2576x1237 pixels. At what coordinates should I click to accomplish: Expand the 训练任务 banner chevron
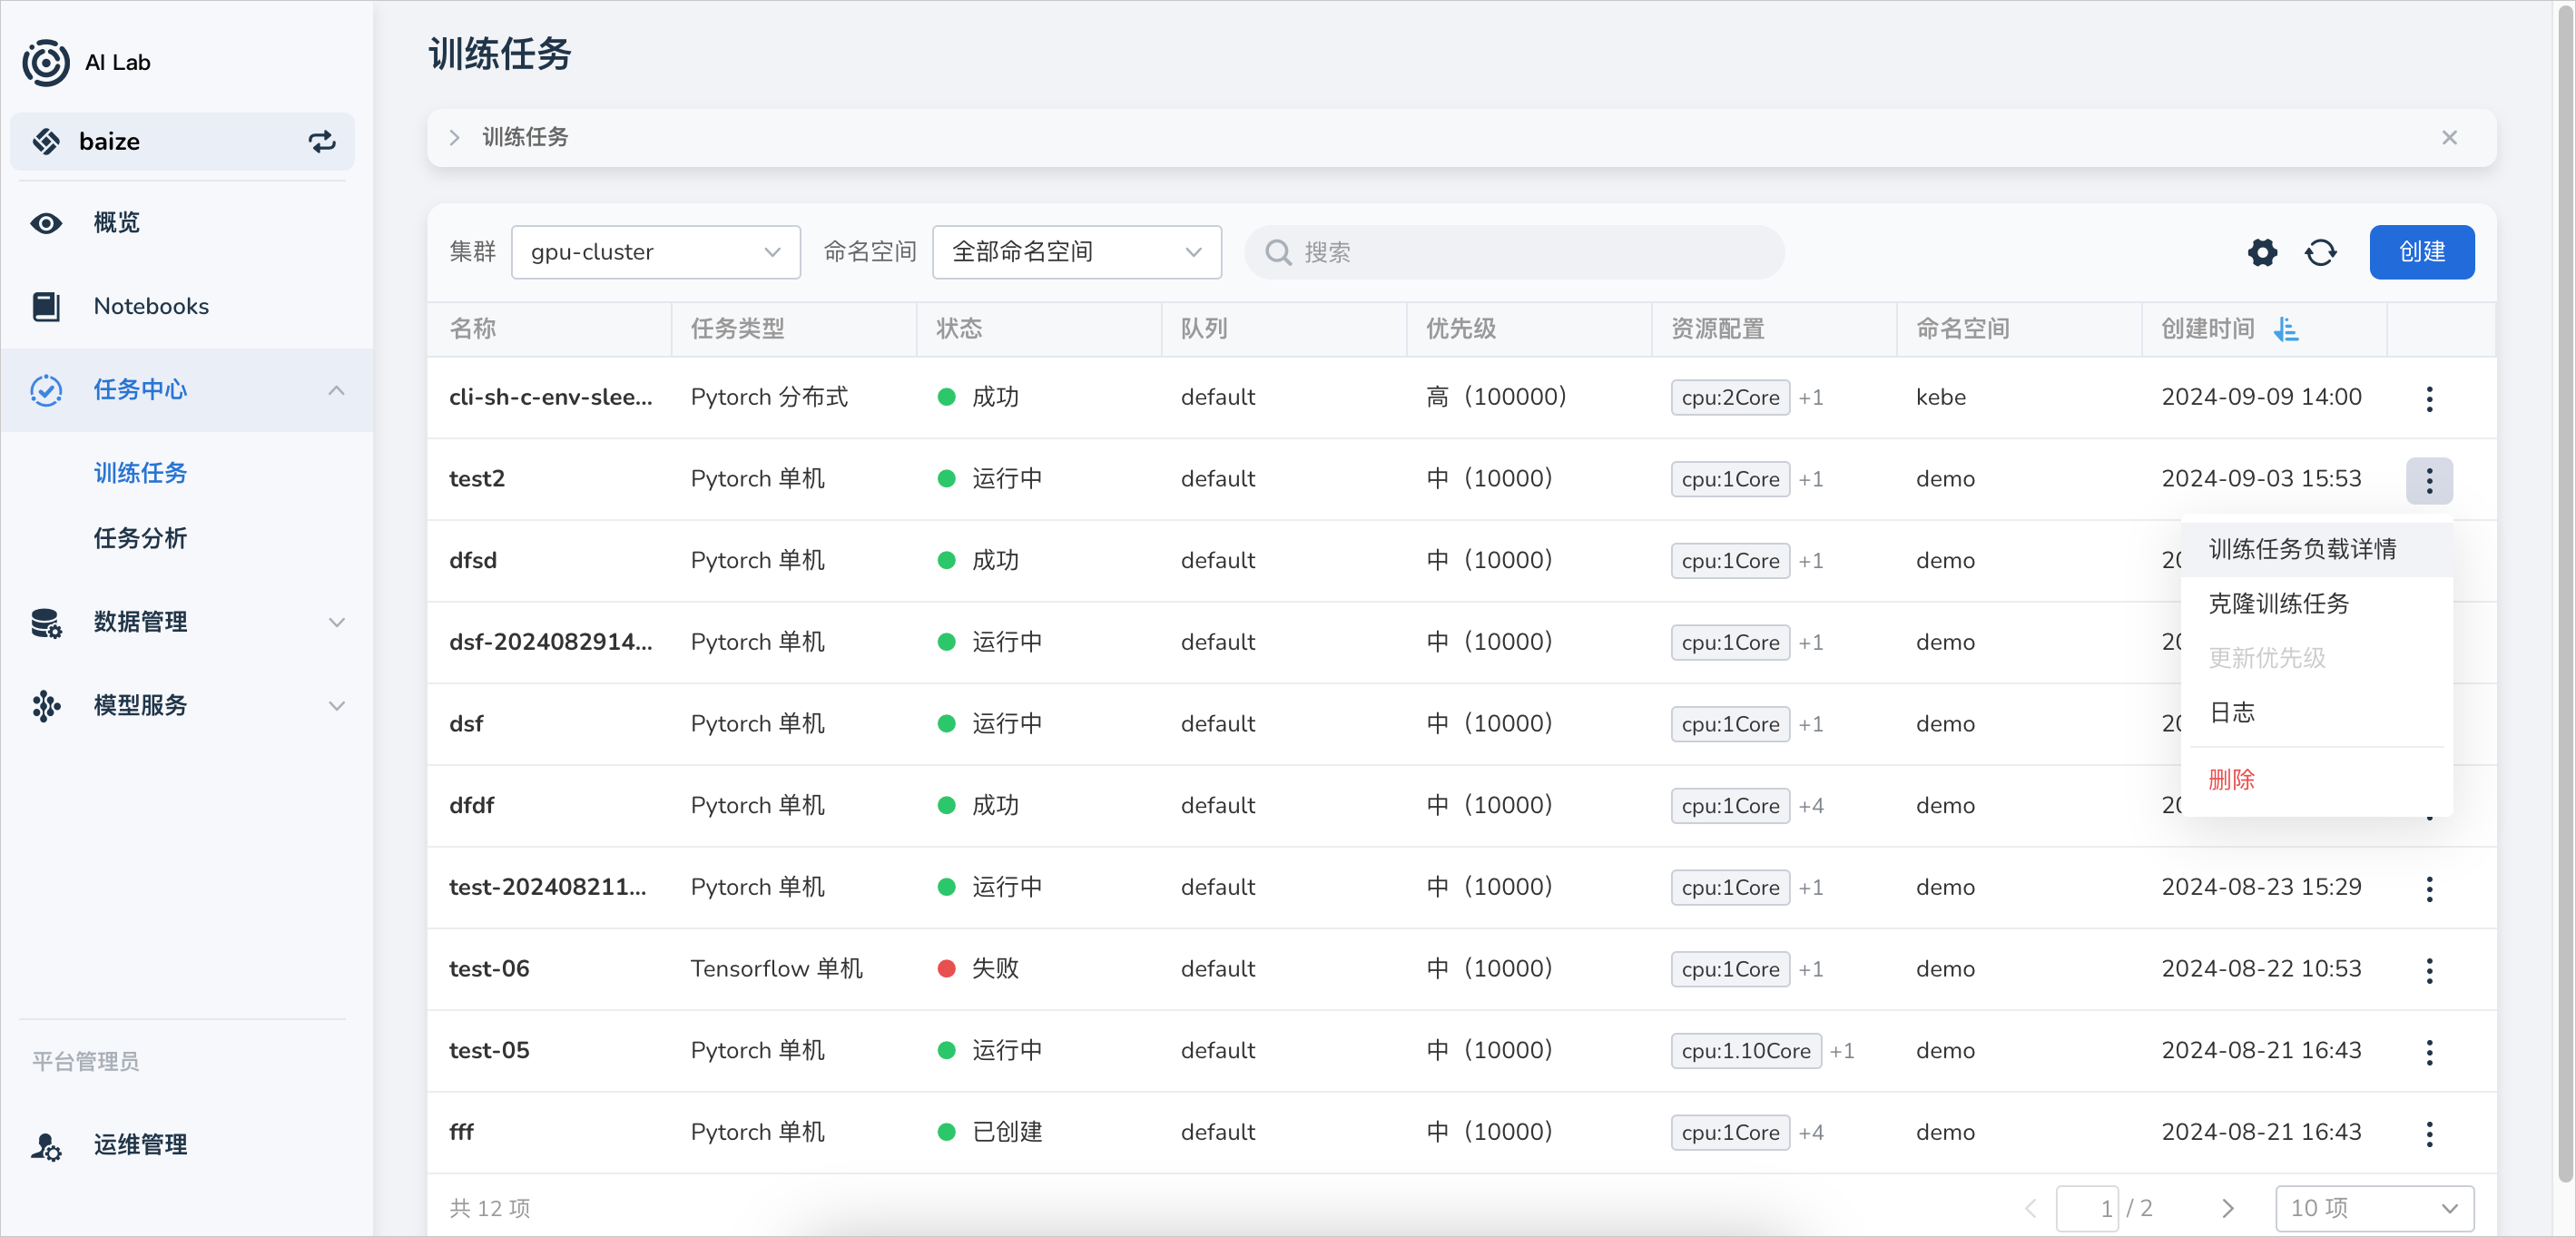coord(454,138)
